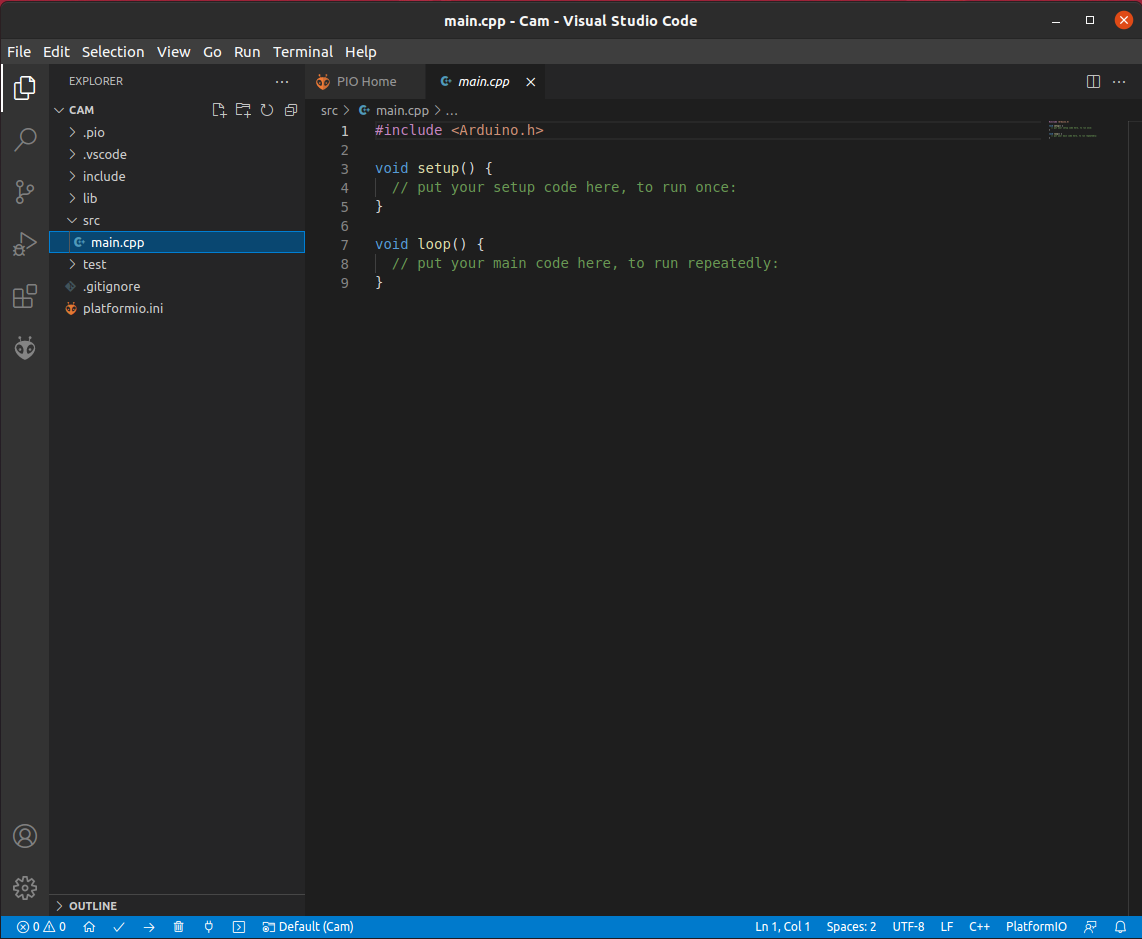This screenshot has width=1142, height=939.
Task: Expand the .vscode folder
Action: tap(177, 154)
